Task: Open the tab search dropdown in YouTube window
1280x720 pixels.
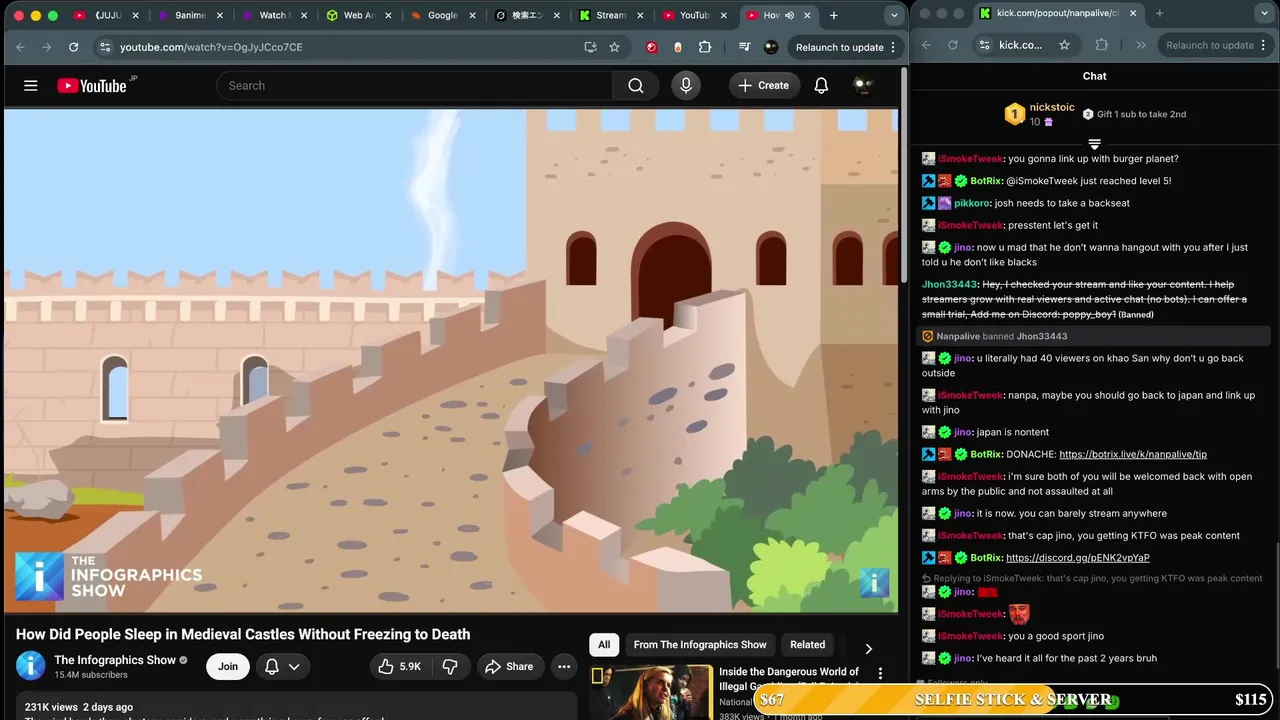Action: click(893, 15)
